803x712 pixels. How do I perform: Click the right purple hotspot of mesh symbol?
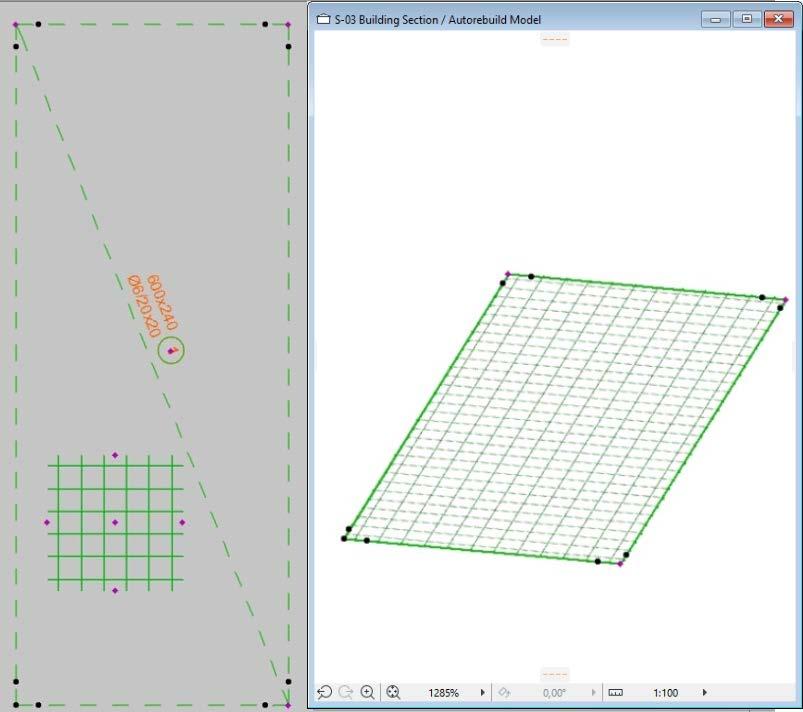182,522
